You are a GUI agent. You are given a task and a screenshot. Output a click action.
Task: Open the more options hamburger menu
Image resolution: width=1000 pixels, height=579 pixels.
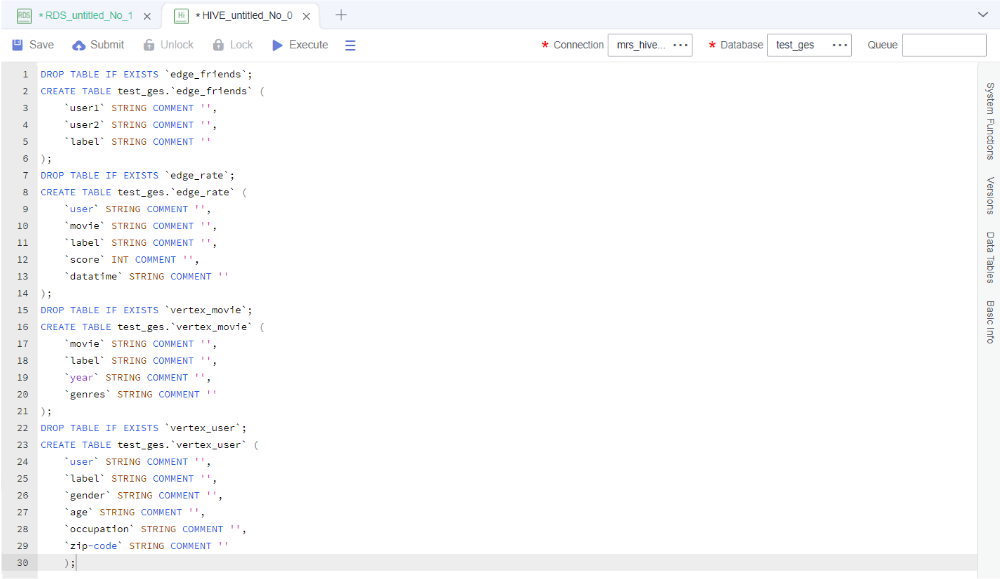tap(350, 45)
